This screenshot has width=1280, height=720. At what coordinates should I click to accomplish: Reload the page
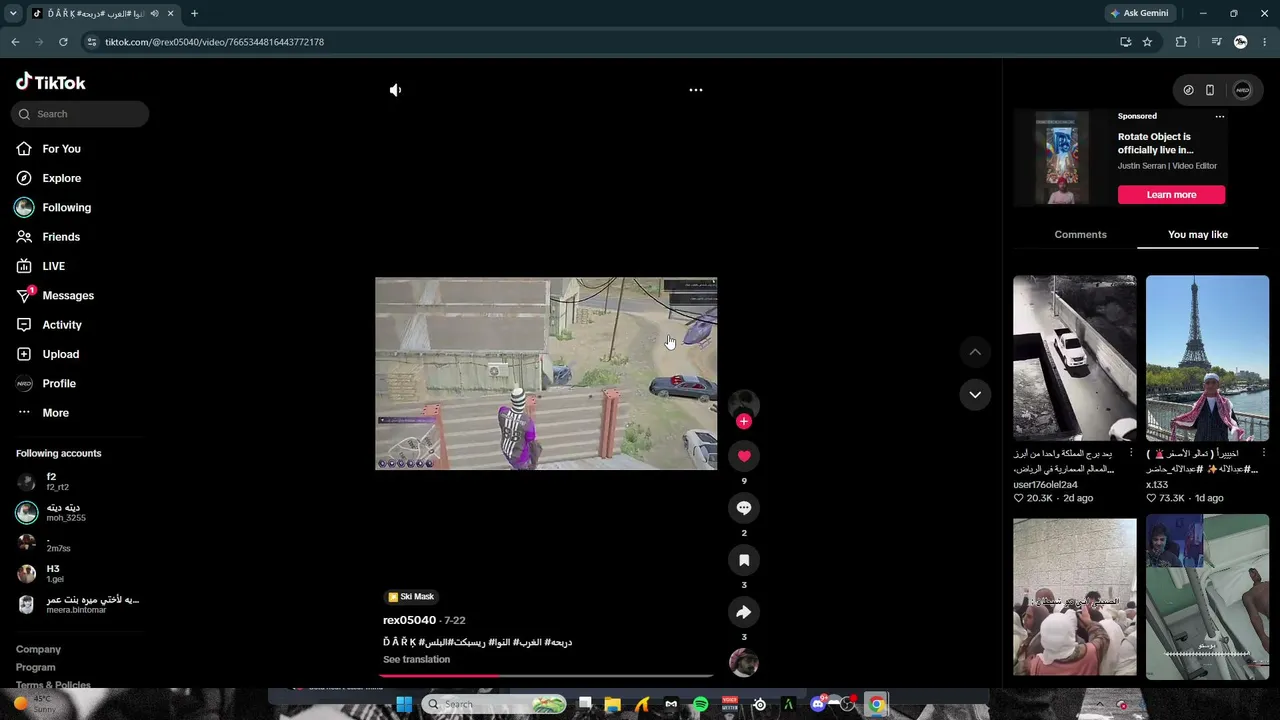[x=63, y=42]
